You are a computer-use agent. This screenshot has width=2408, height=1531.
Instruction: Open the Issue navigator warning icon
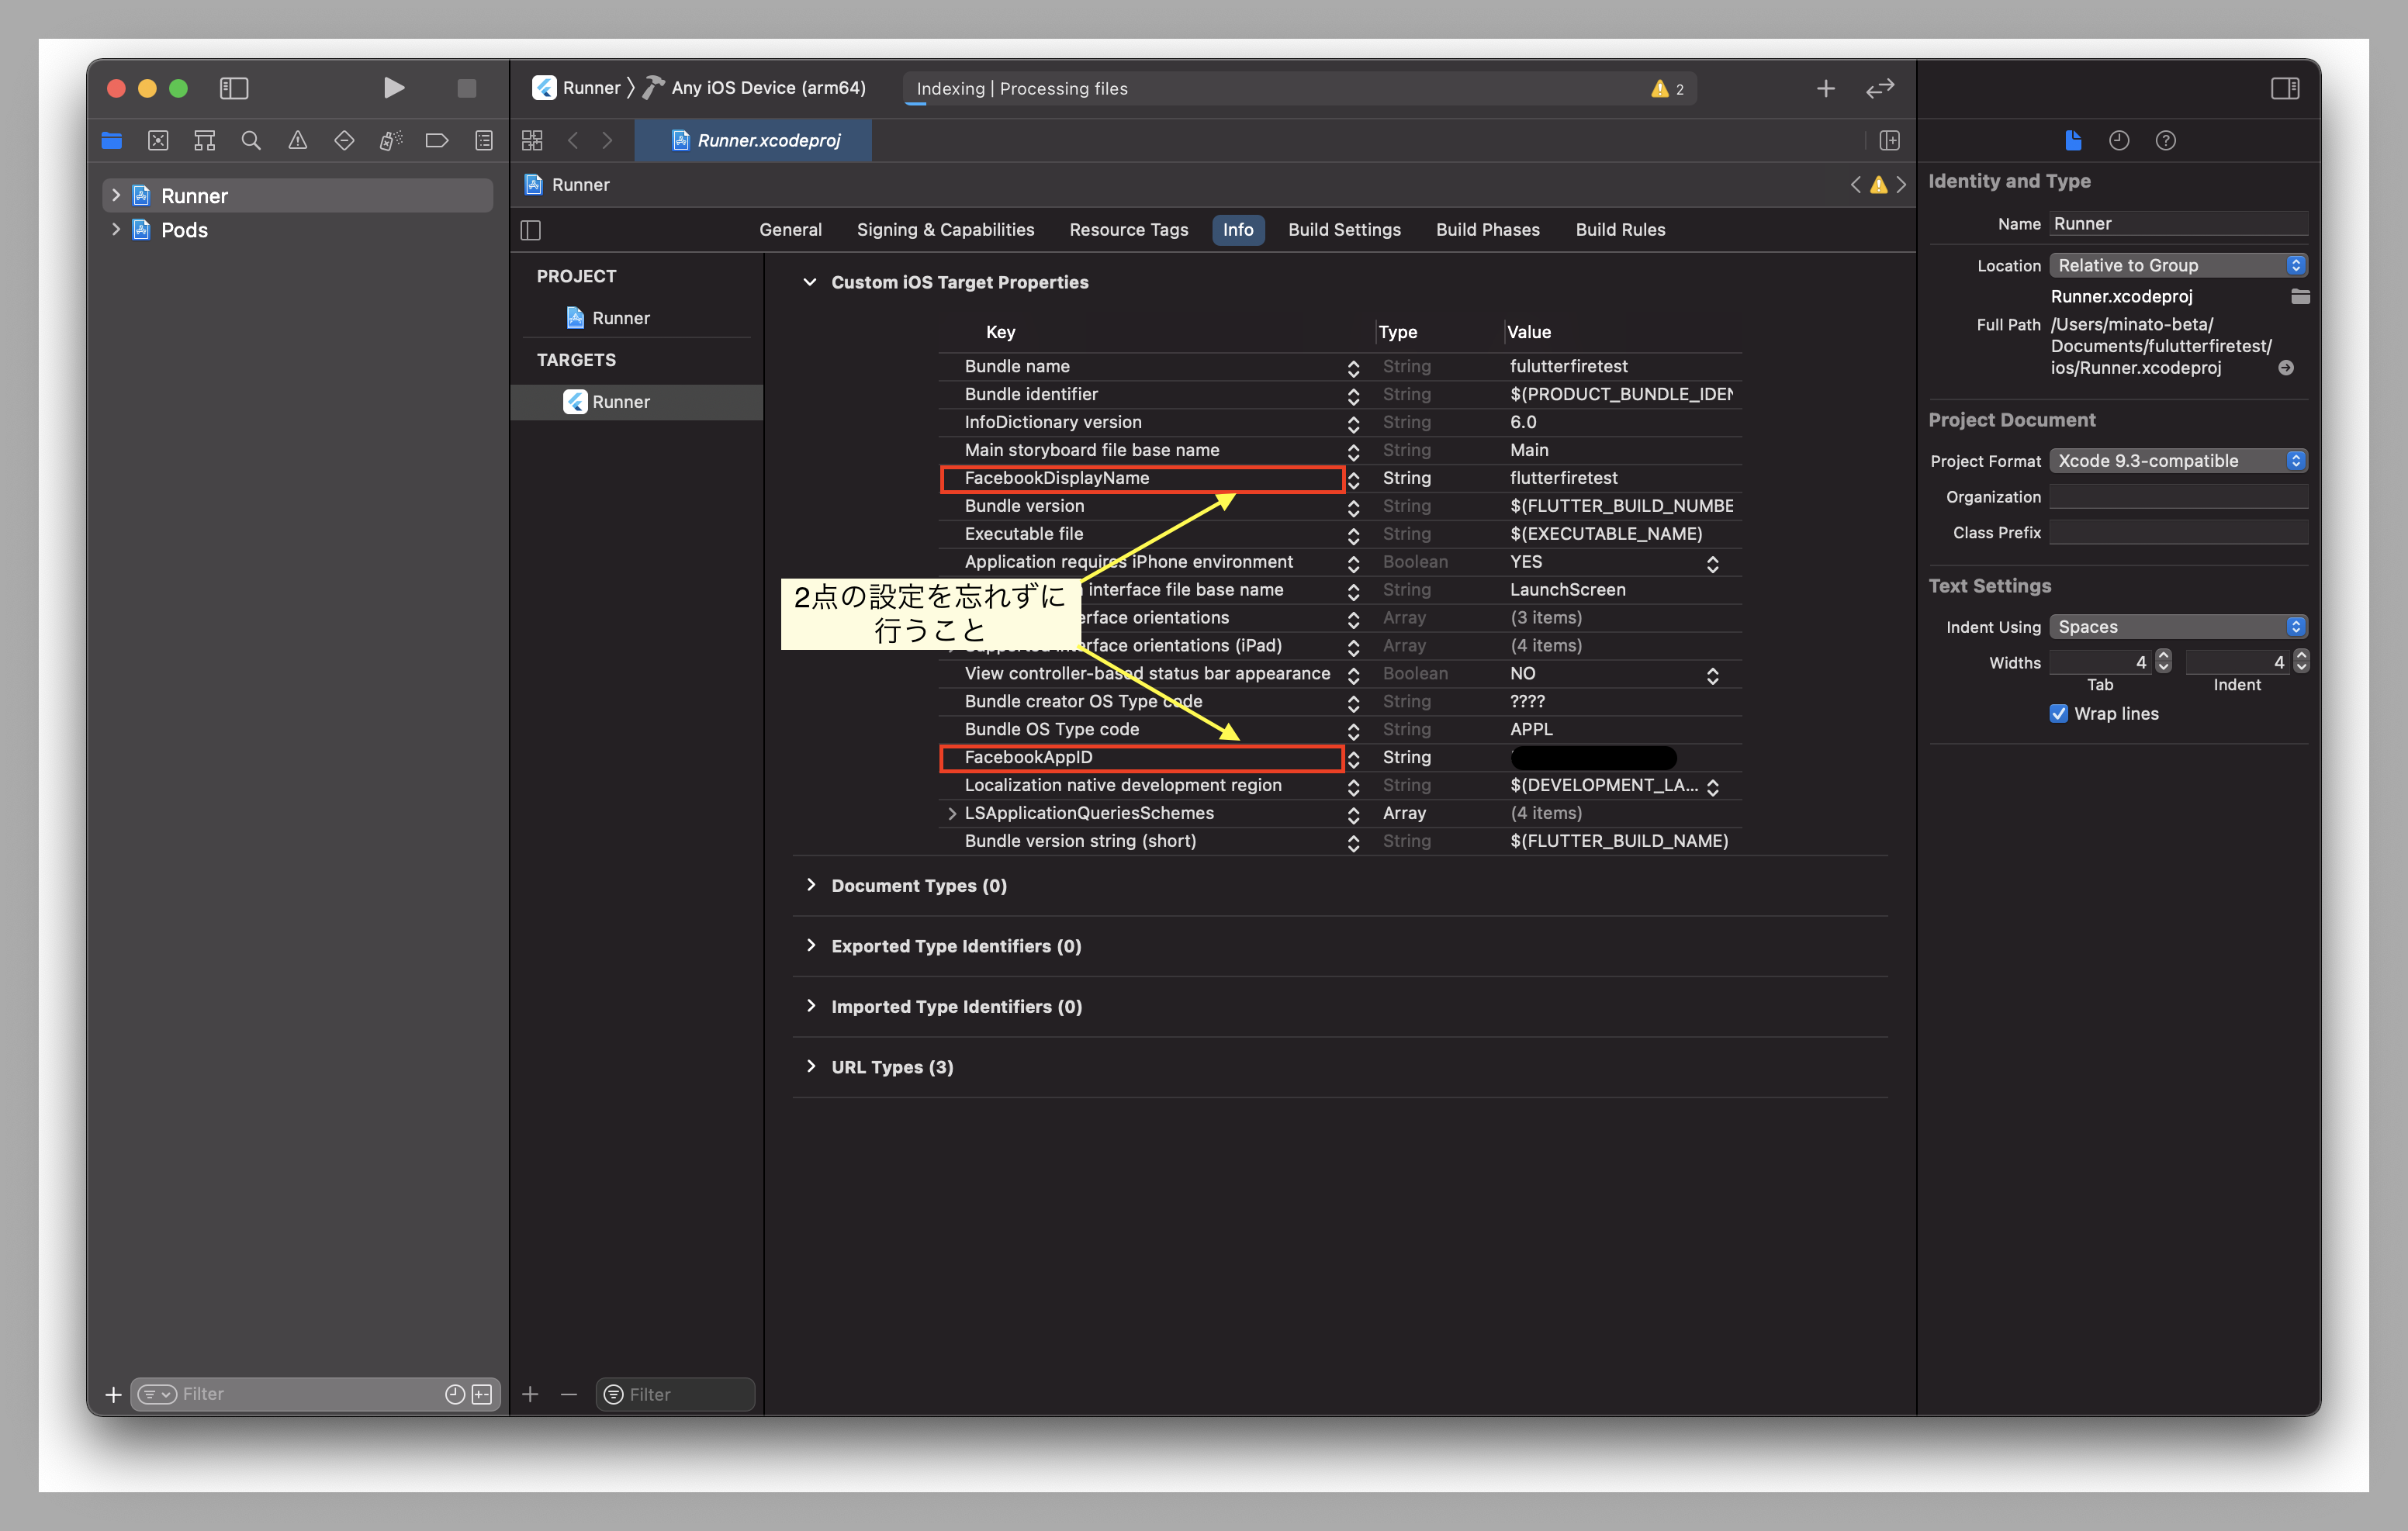(298, 141)
